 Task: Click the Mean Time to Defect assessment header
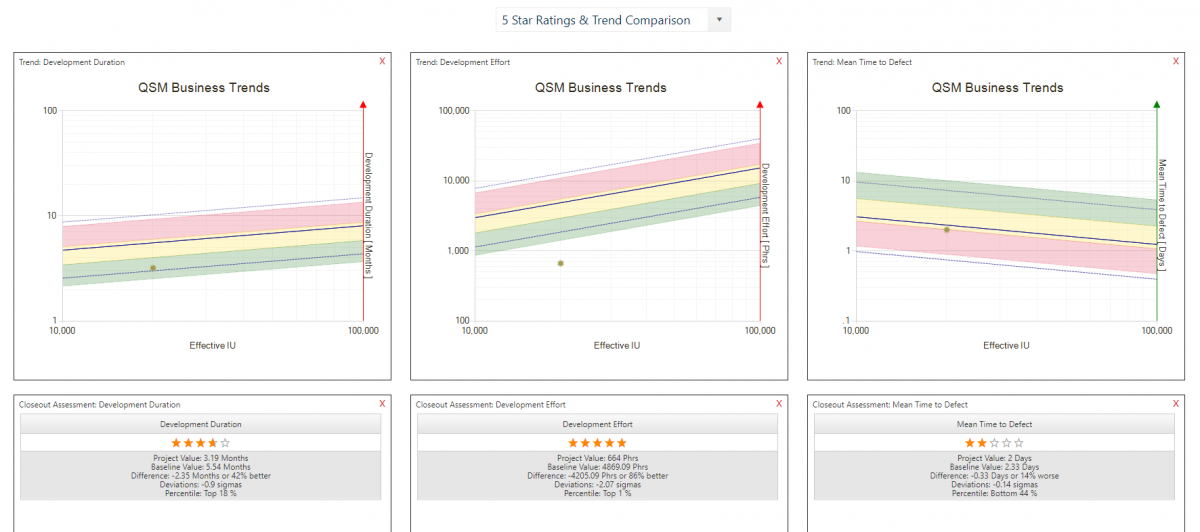click(x=994, y=424)
